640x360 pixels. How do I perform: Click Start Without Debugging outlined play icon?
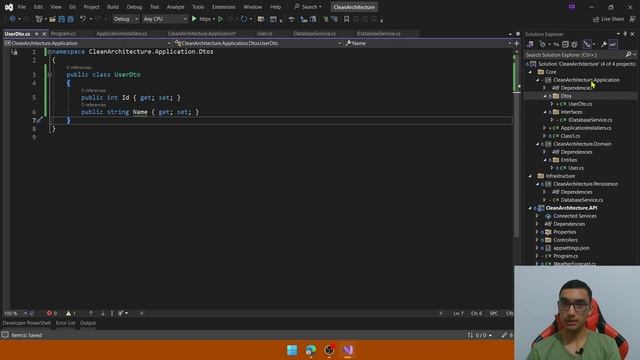pyautogui.click(x=220, y=19)
